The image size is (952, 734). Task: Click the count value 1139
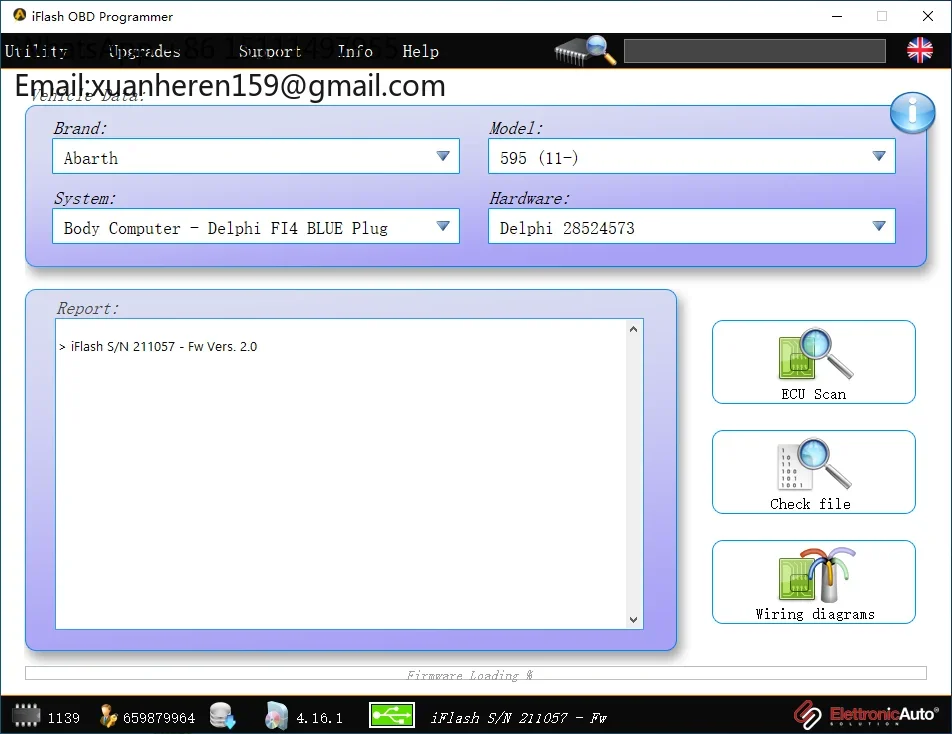[64, 718]
